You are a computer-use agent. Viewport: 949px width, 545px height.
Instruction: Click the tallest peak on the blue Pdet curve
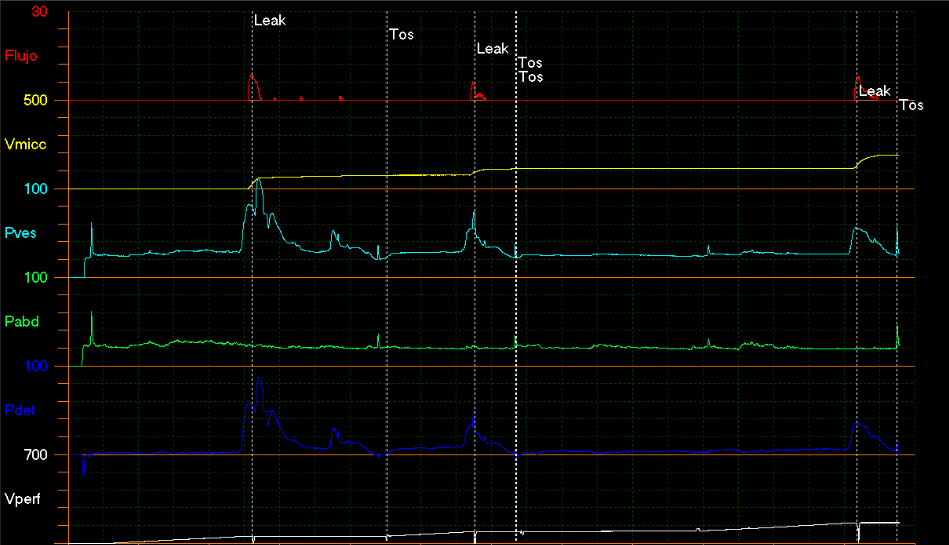pyautogui.click(x=259, y=379)
